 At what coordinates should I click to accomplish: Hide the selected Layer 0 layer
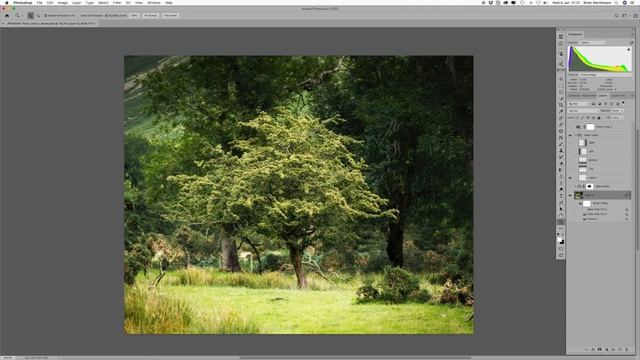click(570, 195)
